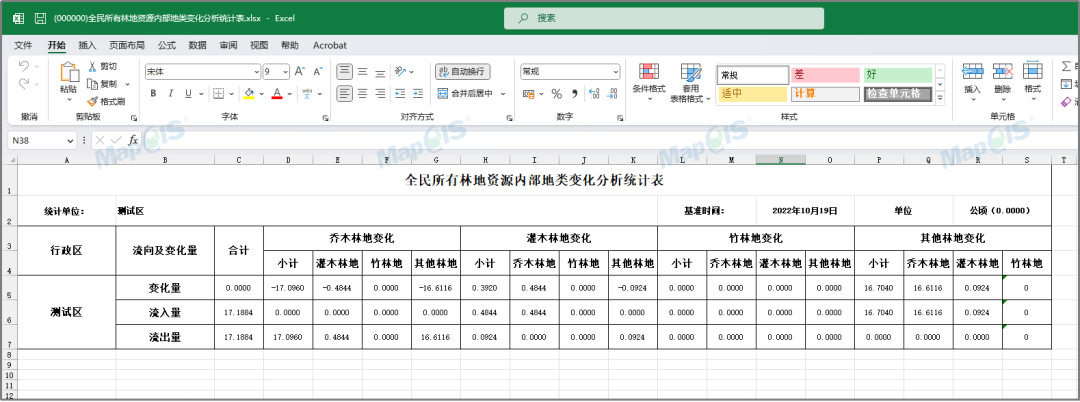The image size is (1080, 402).
Task: Switch to the 数据 tab
Action: click(198, 45)
